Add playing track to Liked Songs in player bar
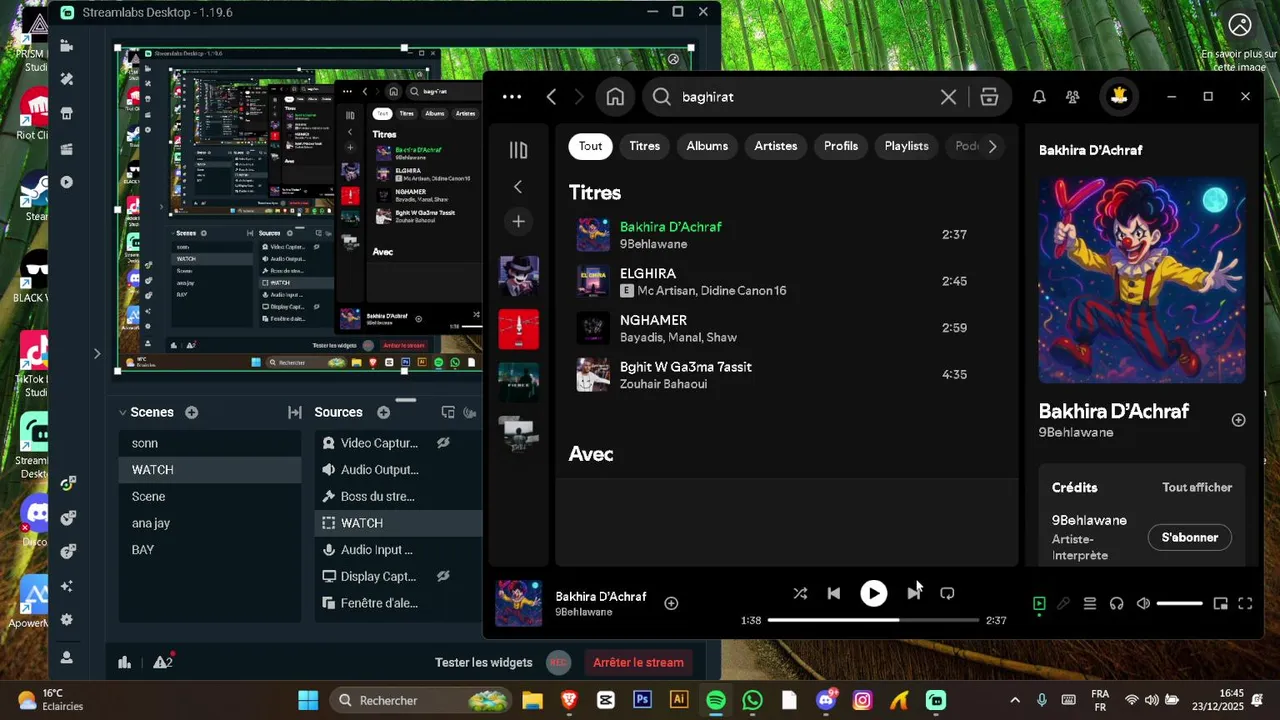 (671, 603)
